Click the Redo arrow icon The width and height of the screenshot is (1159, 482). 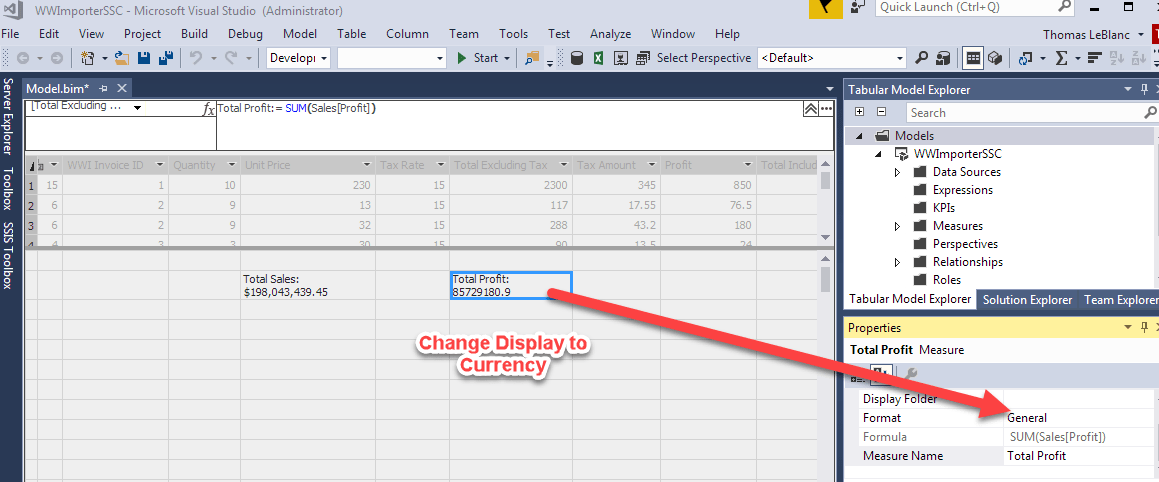click(x=231, y=58)
